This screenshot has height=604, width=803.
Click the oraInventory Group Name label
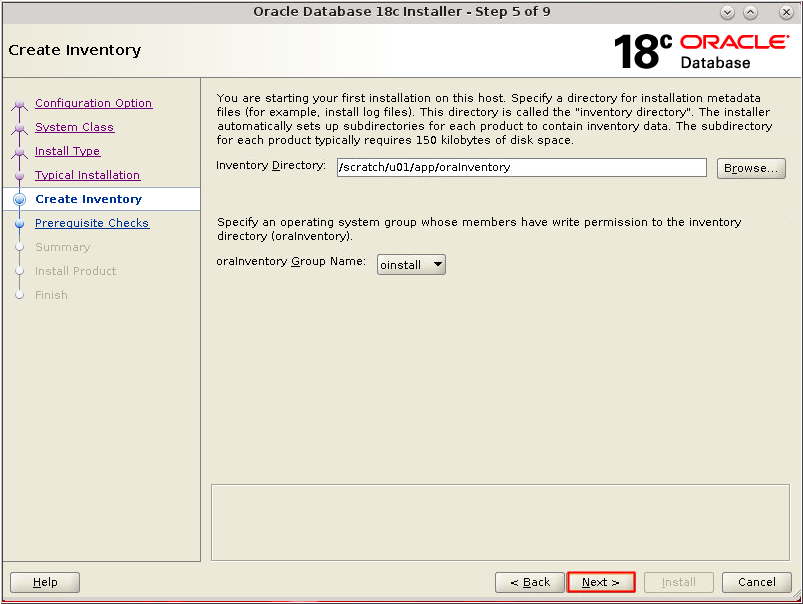(291, 261)
